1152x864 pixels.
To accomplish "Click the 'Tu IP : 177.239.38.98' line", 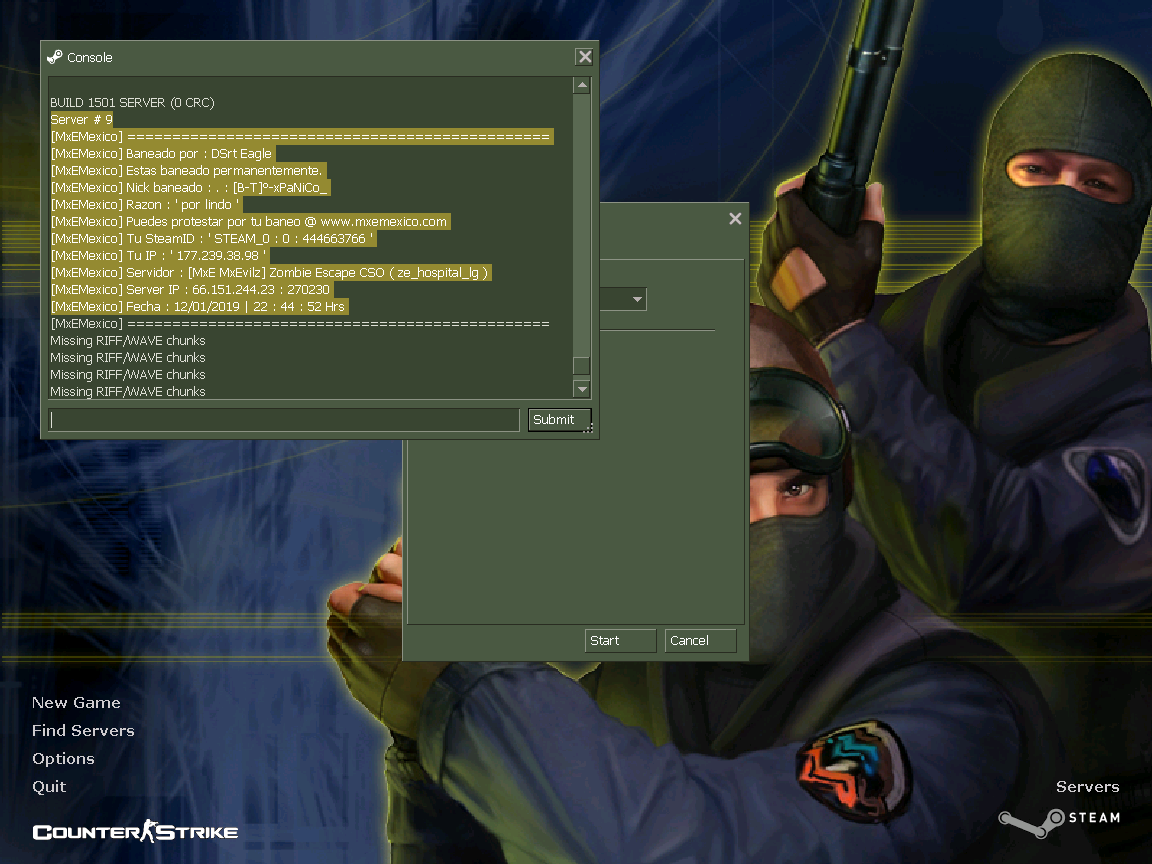I will click(x=159, y=255).
